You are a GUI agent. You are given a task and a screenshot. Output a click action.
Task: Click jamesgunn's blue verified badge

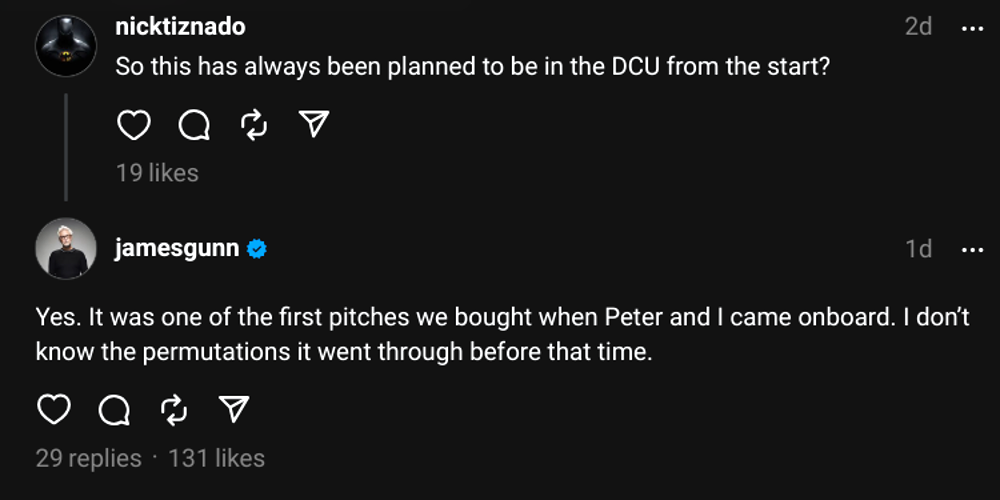(257, 249)
